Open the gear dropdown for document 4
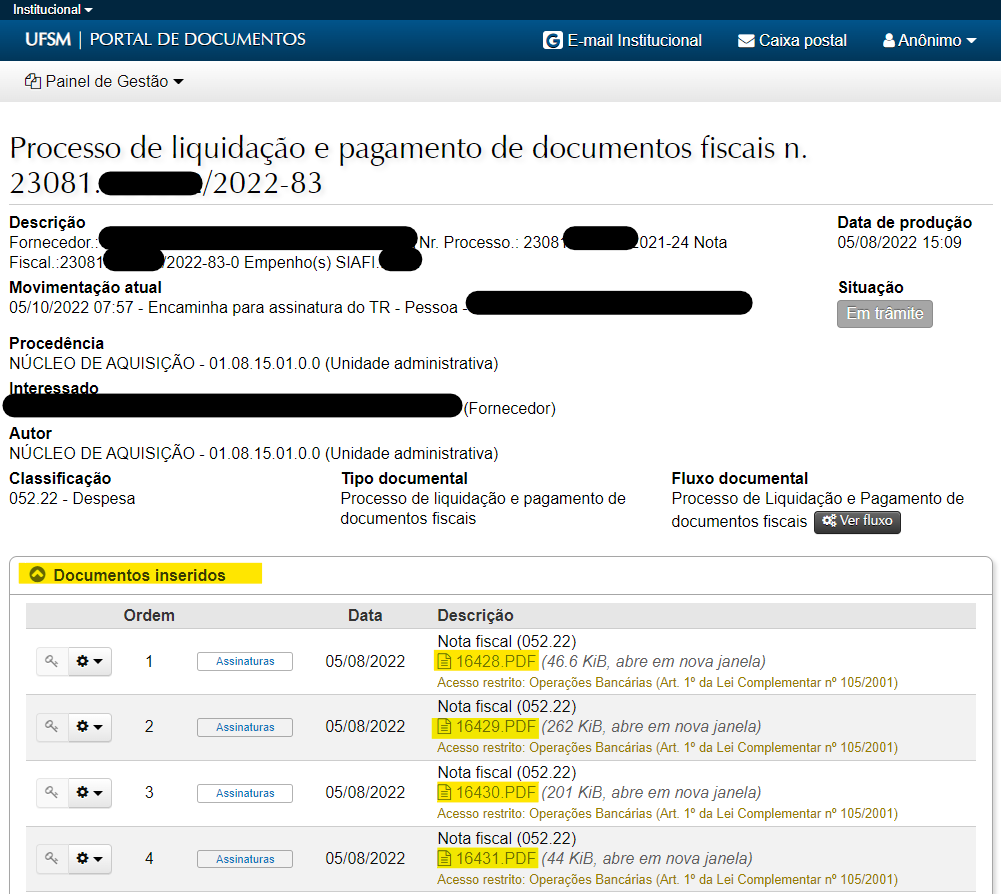The height and width of the screenshot is (894, 1001). pyautogui.click(x=90, y=859)
